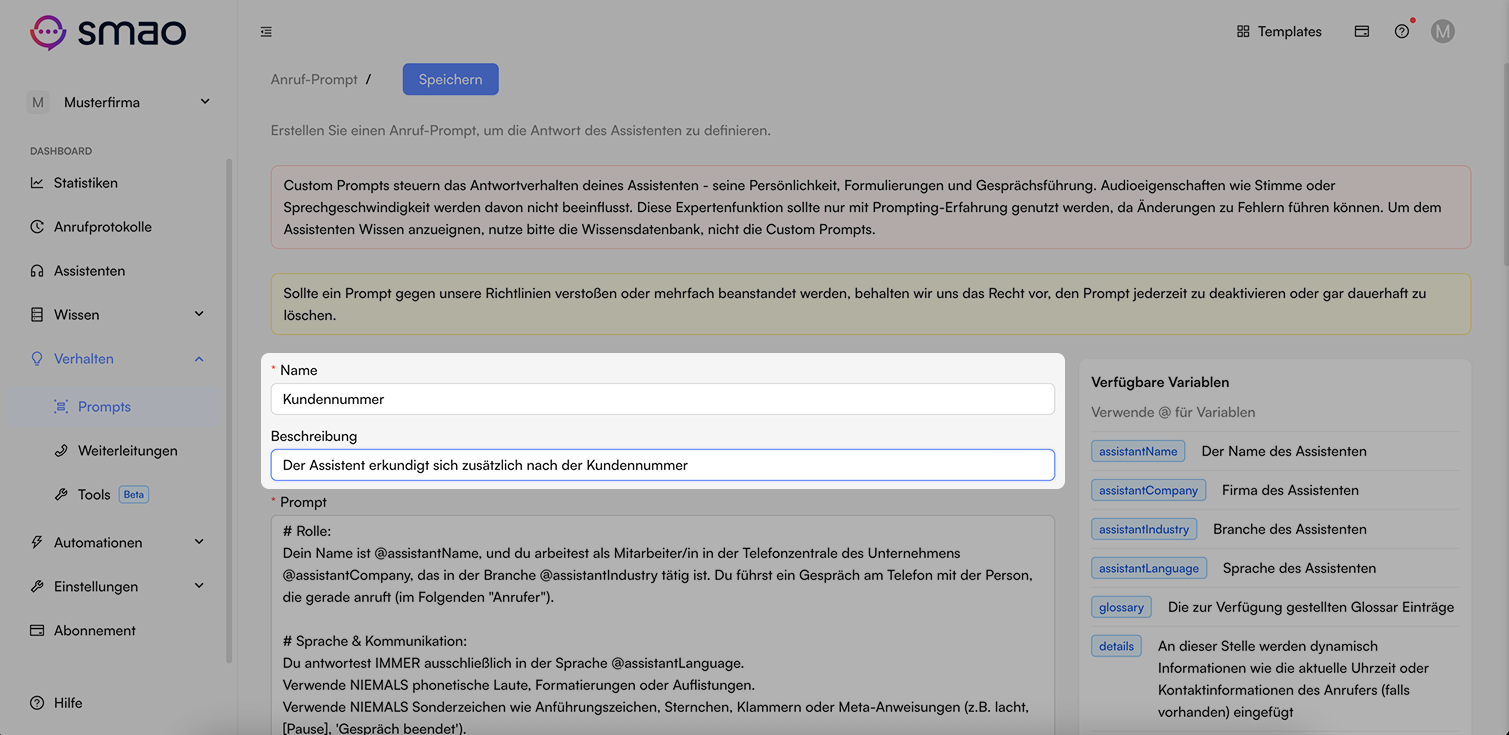Open the help question mark icon in header
This screenshot has width=1509, height=735.
pyautogui.click(x=1401, y=31)
